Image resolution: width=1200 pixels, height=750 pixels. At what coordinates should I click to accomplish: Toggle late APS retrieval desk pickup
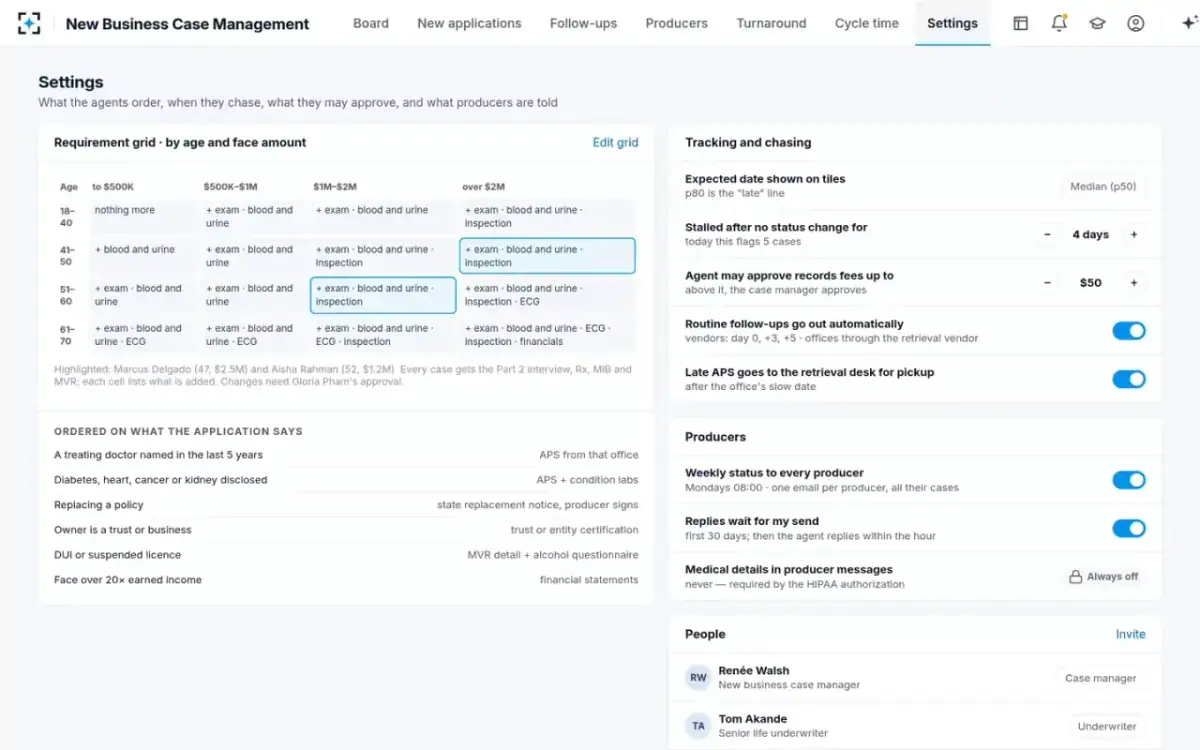pos(1129,379)
